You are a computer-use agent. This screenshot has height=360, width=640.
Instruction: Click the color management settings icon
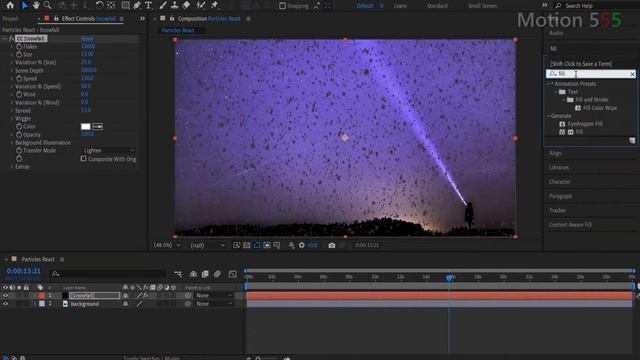tap(291, 245)
